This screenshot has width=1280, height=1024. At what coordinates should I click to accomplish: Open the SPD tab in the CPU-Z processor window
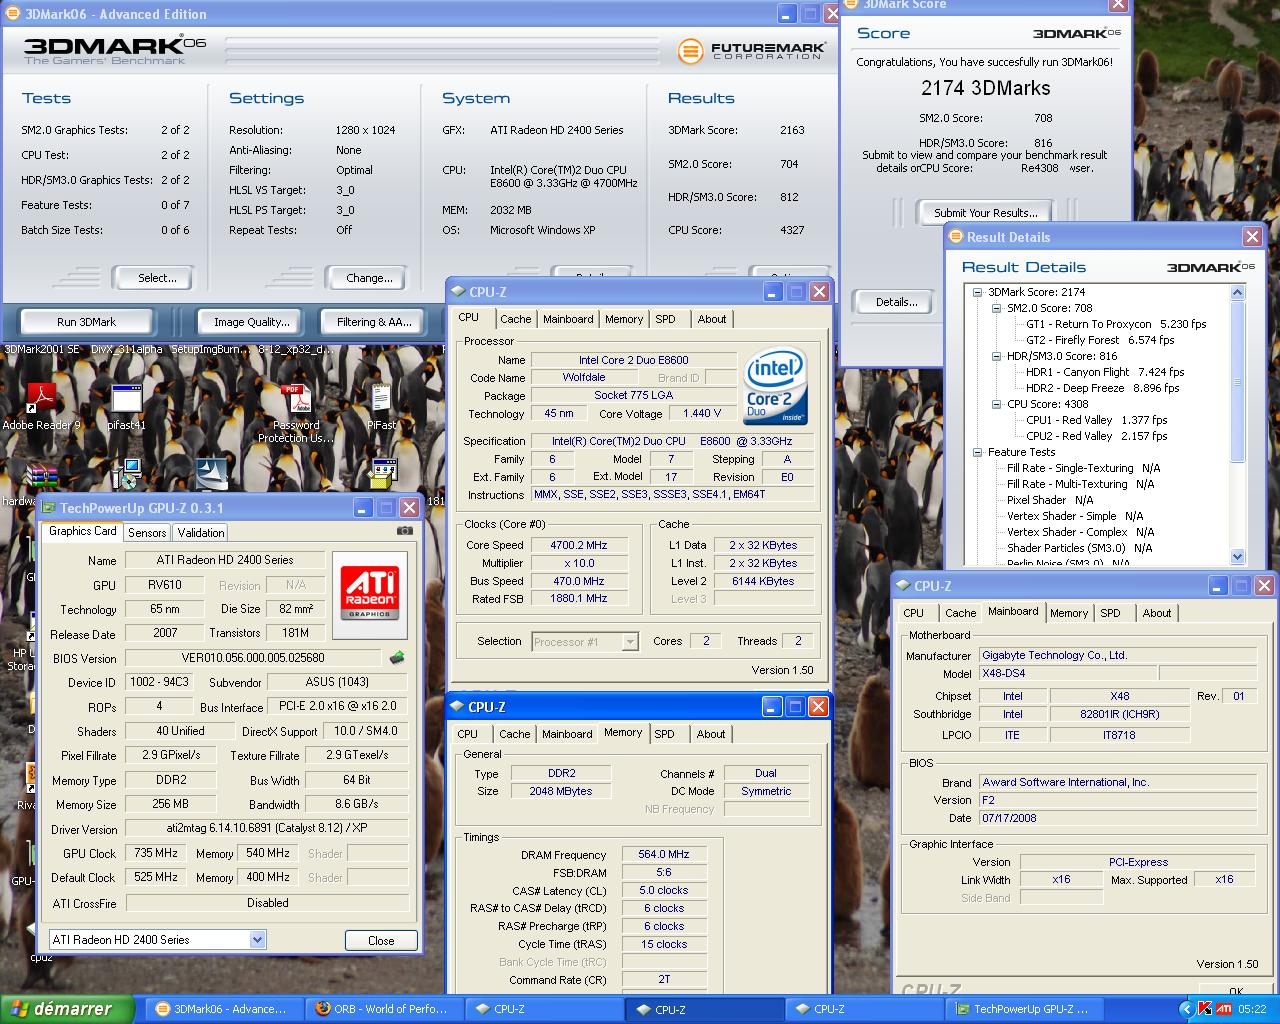coord(665,319)
